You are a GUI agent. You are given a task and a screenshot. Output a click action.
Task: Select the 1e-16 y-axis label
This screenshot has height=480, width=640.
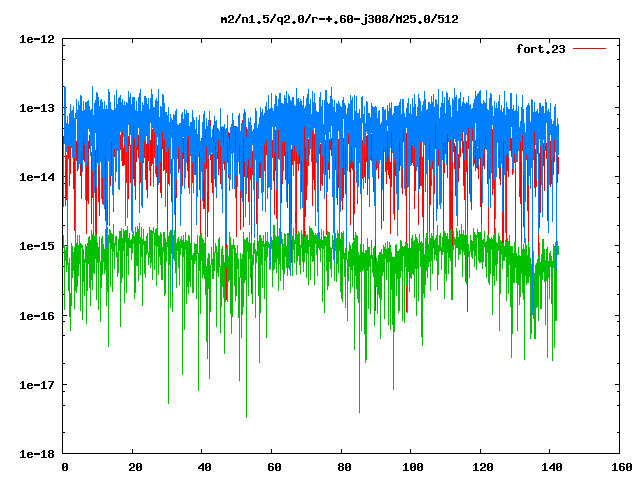37,316
